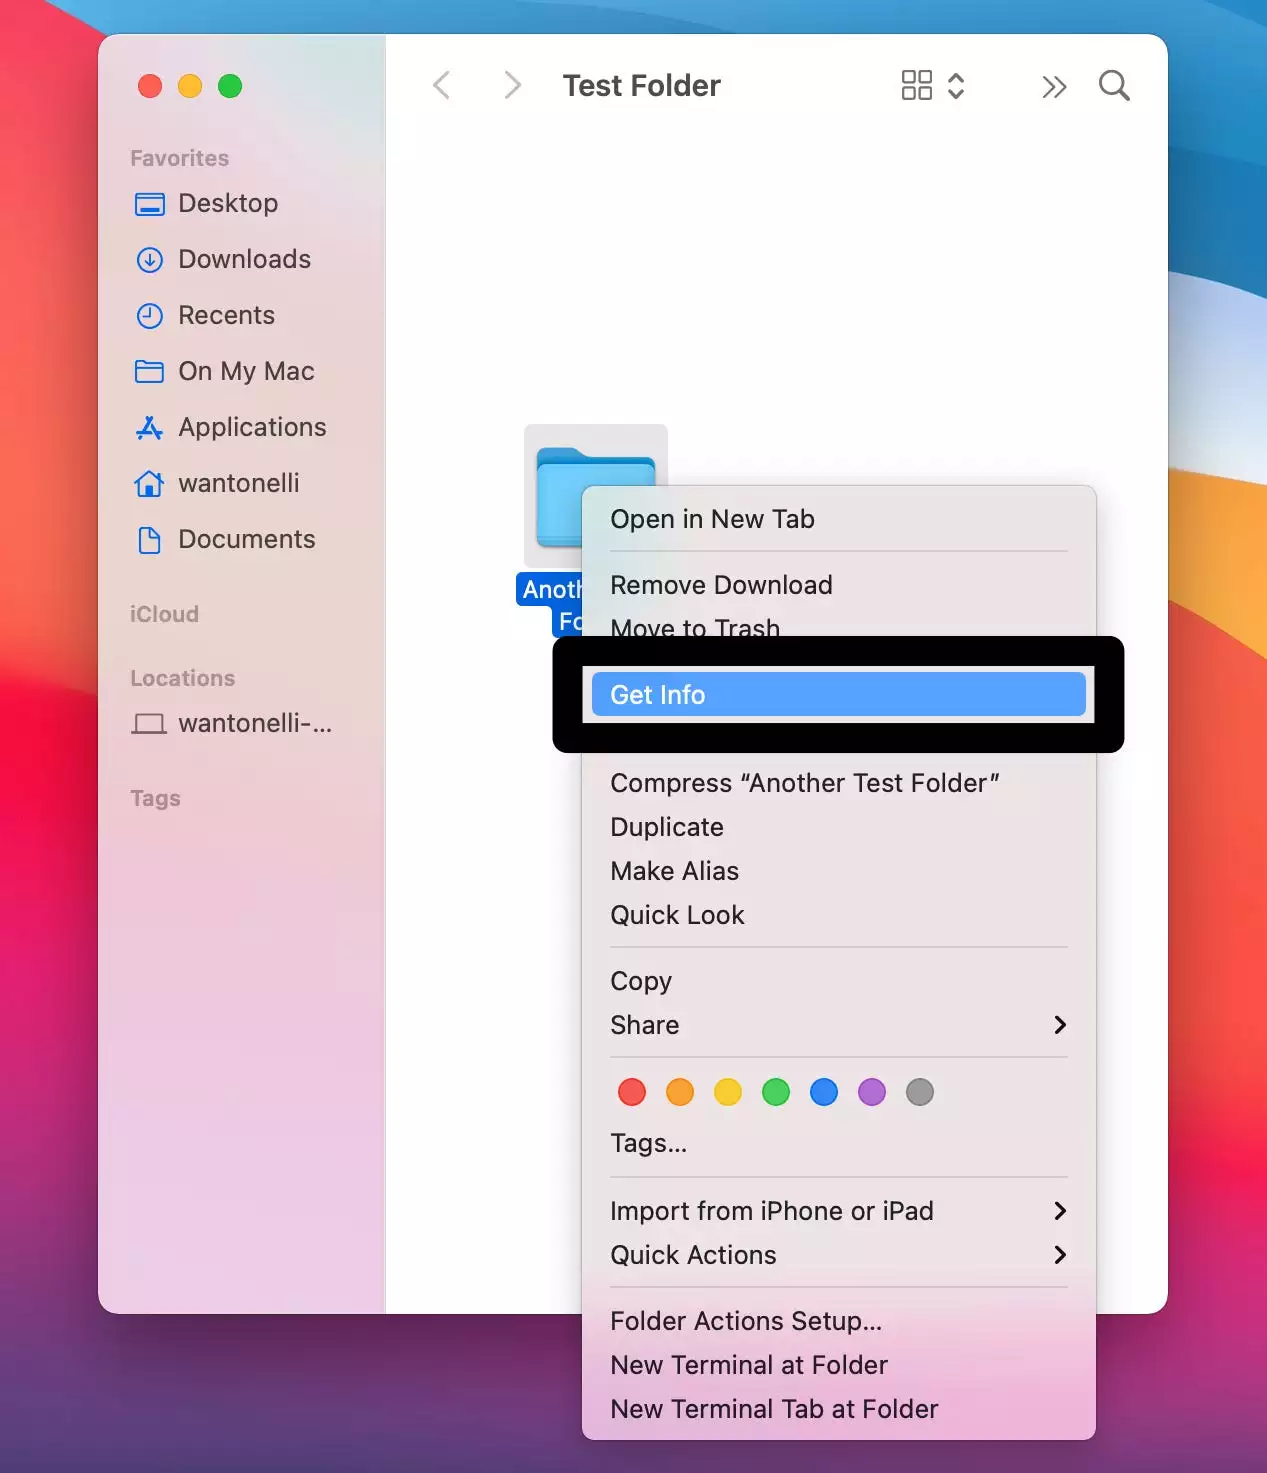Screen dimensions: 1267x1473
Task: Click the search magnifier icon
Action: tap(1113, 86)
